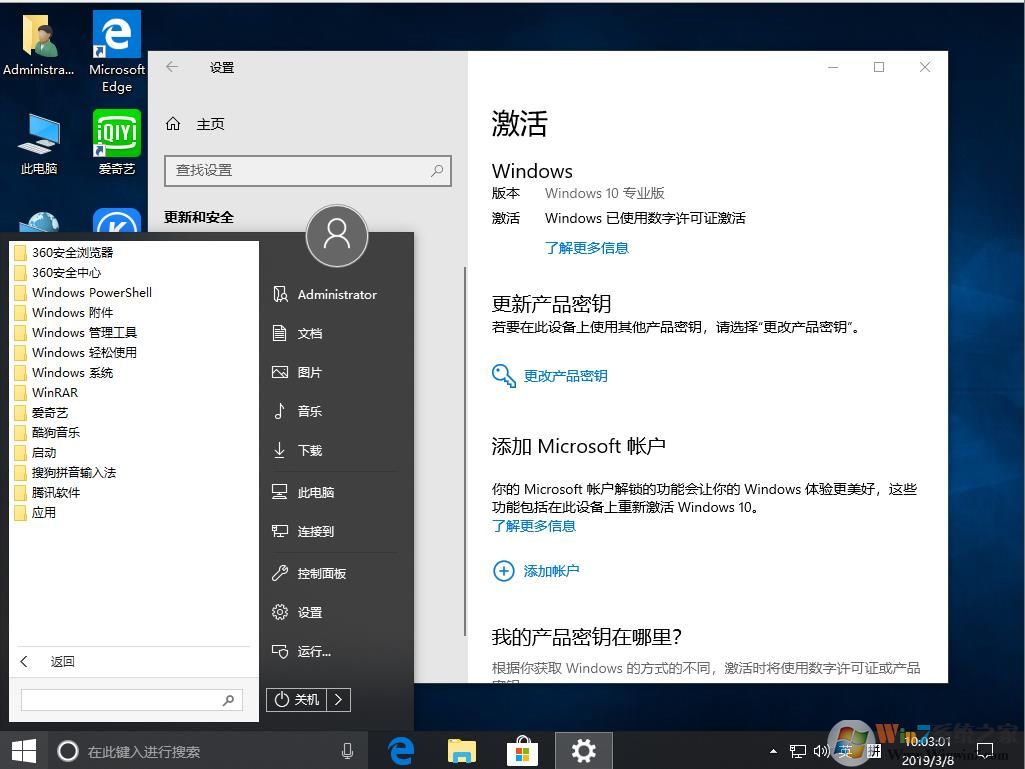Click the 更改产品密钥 link
This screenshot has width=1025, height=769.
tap(565, 376)
